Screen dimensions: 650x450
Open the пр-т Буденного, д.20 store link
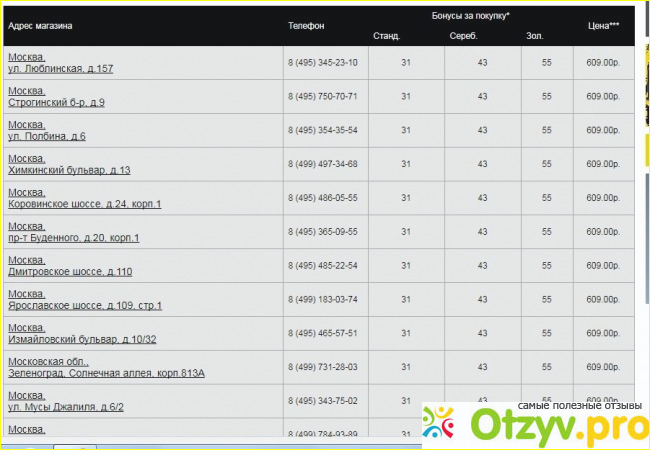click(x=73, y=238)
